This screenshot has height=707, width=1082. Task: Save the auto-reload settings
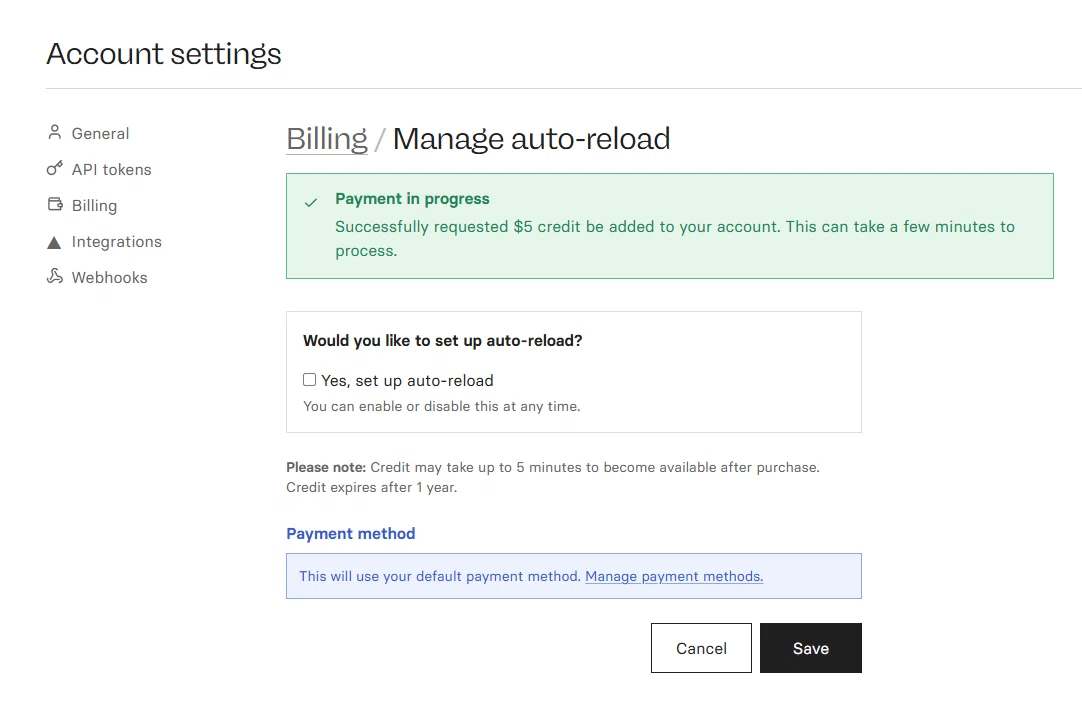(x=811, y=648)
